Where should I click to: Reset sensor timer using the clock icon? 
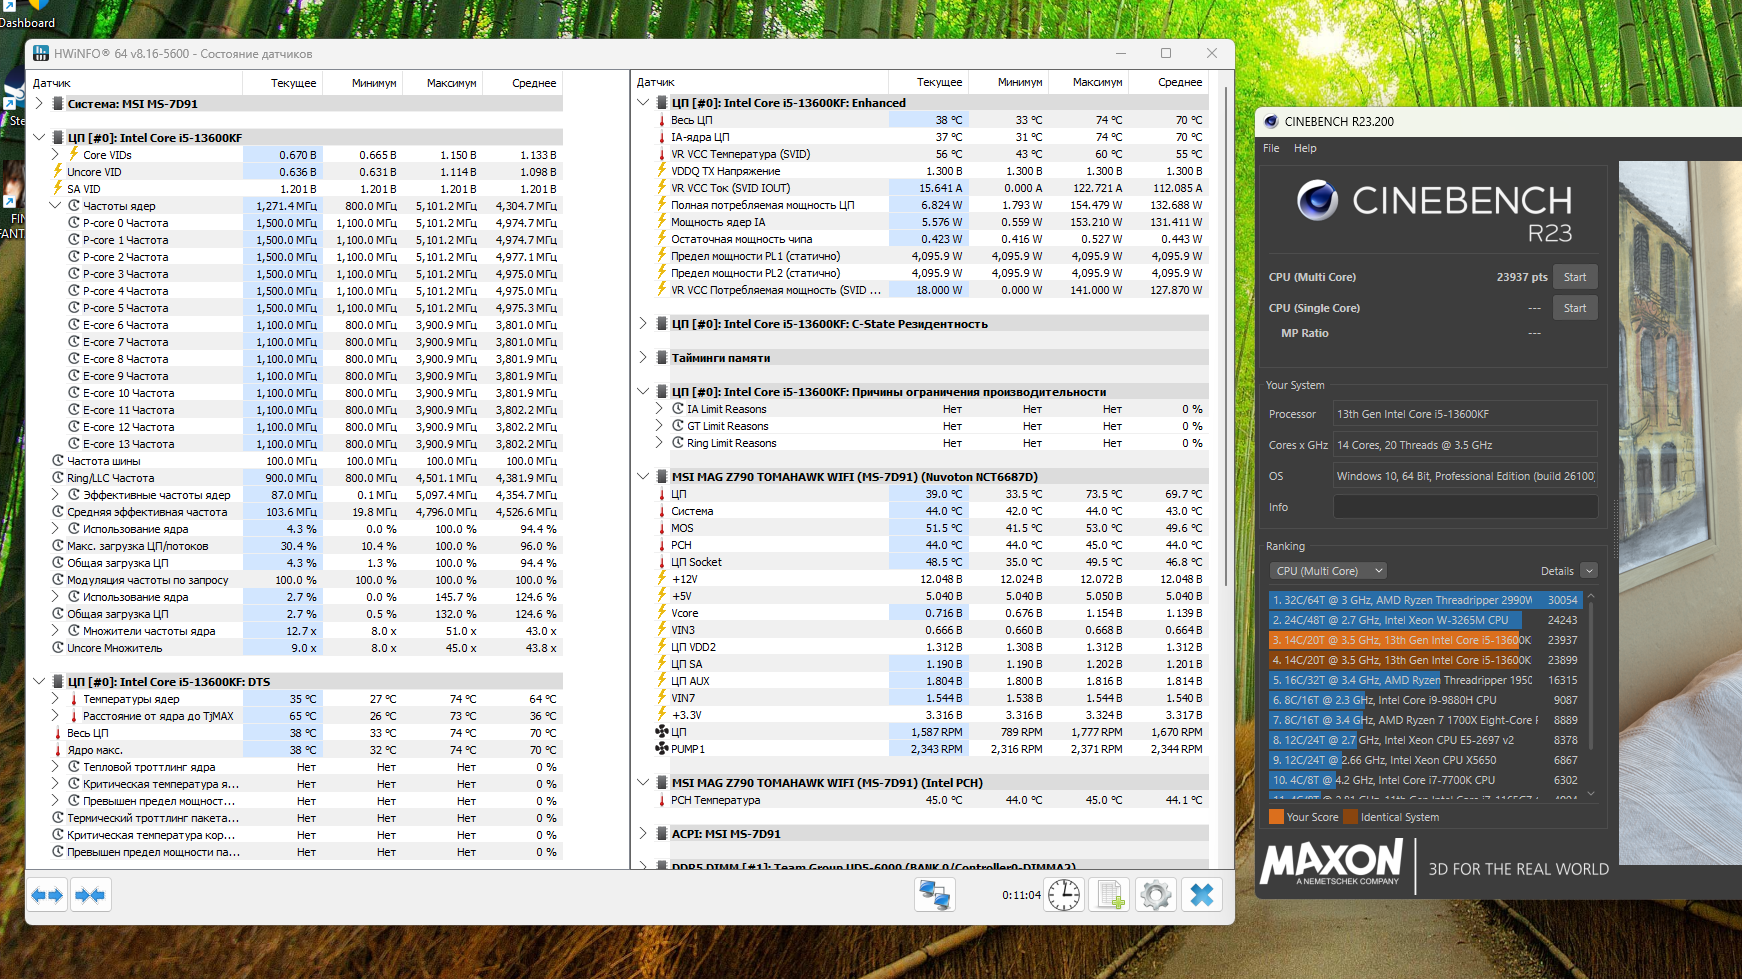1064,895
